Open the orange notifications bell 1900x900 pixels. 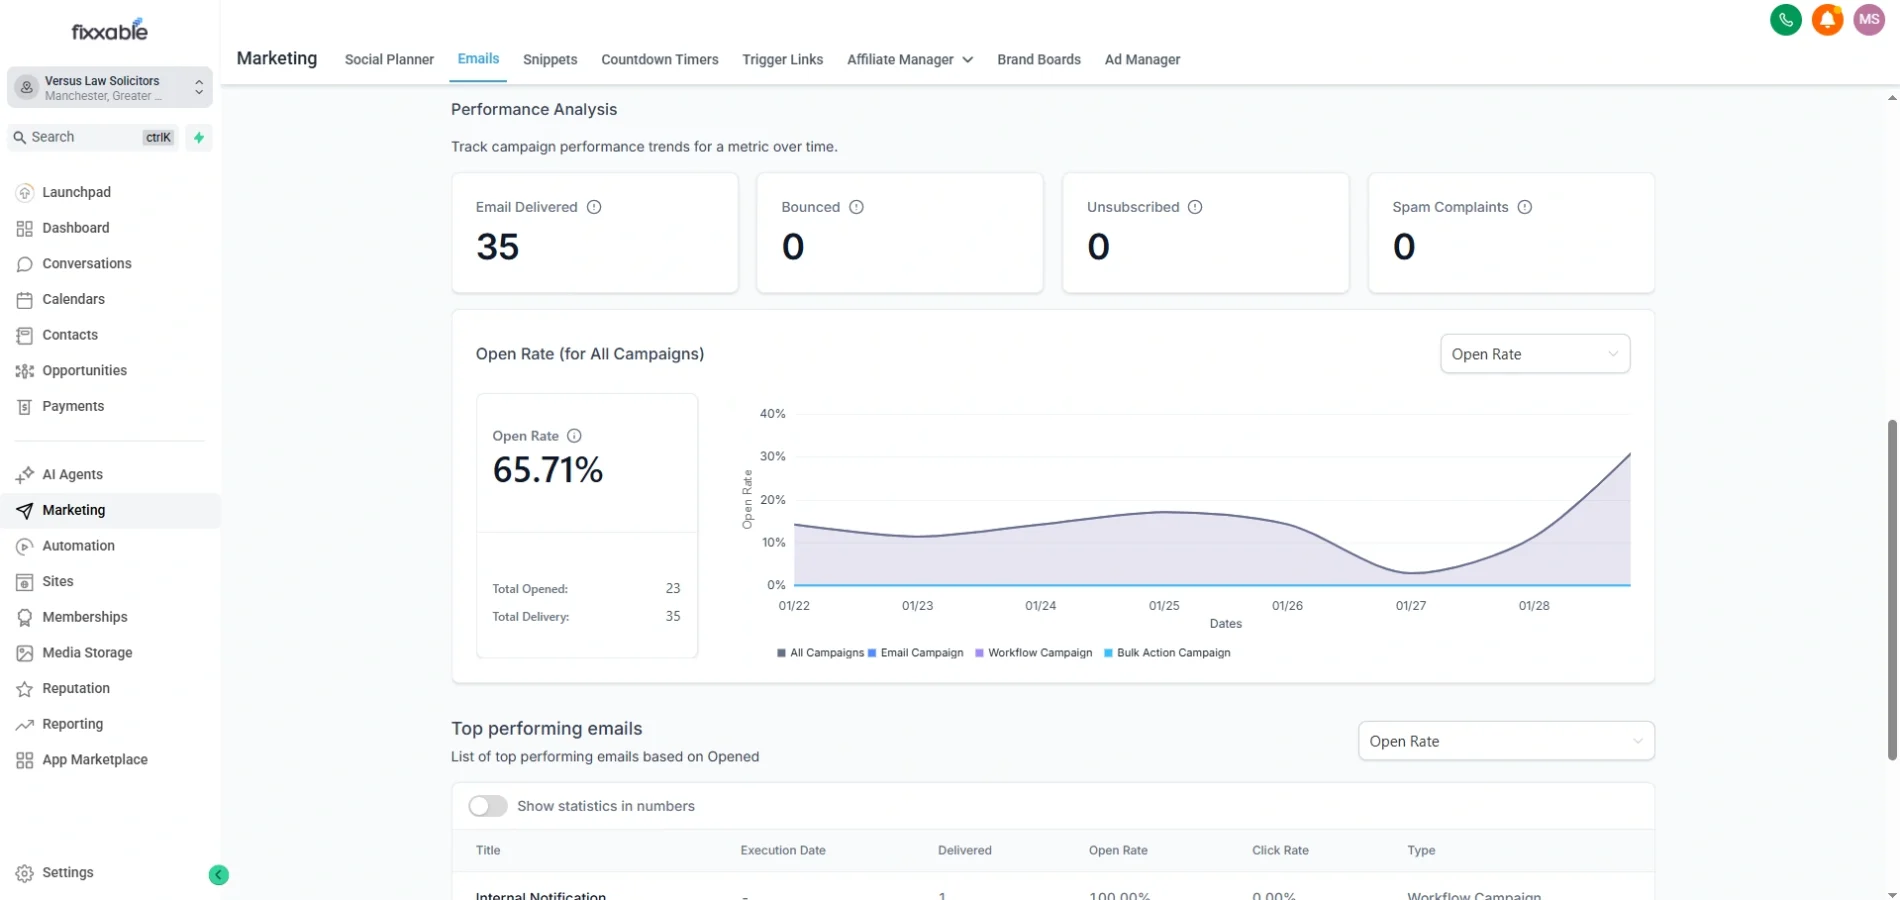(1827, 19)
